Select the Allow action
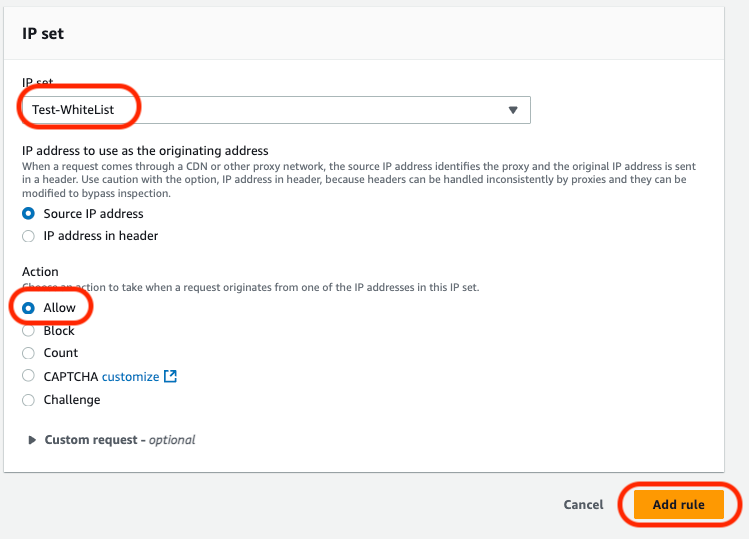The image size is (749, 539). 28,308
